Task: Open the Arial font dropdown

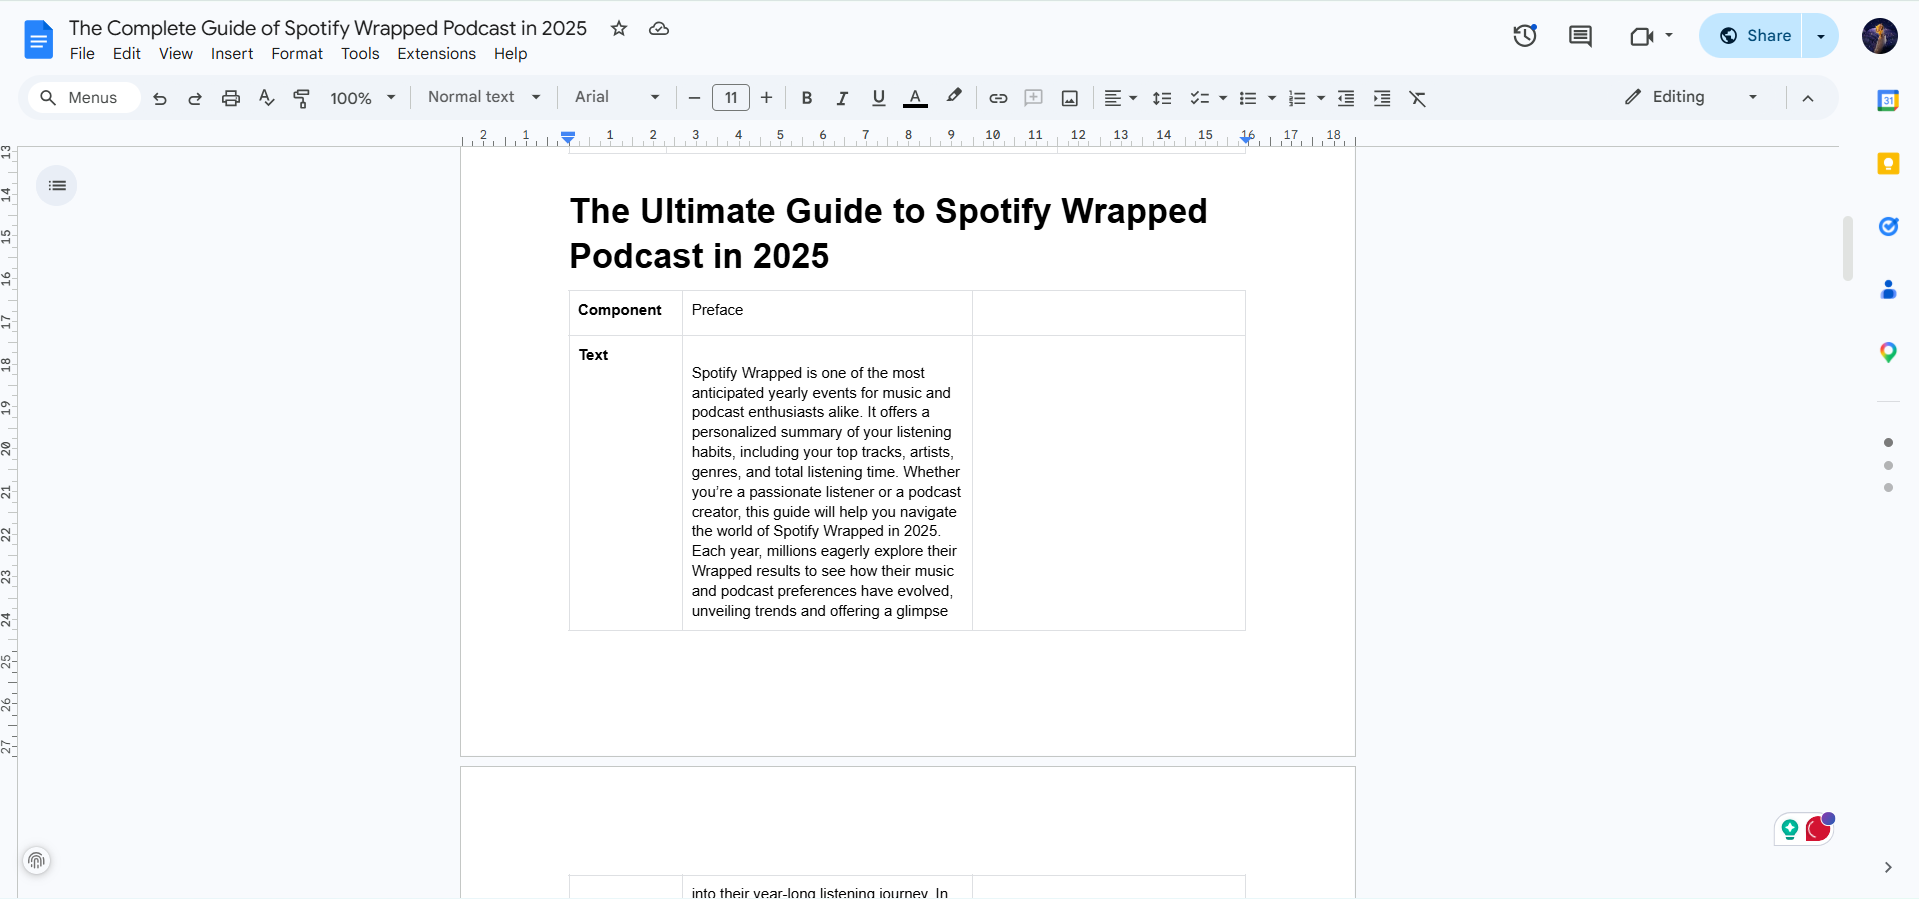Action: [x=617, y=97]
